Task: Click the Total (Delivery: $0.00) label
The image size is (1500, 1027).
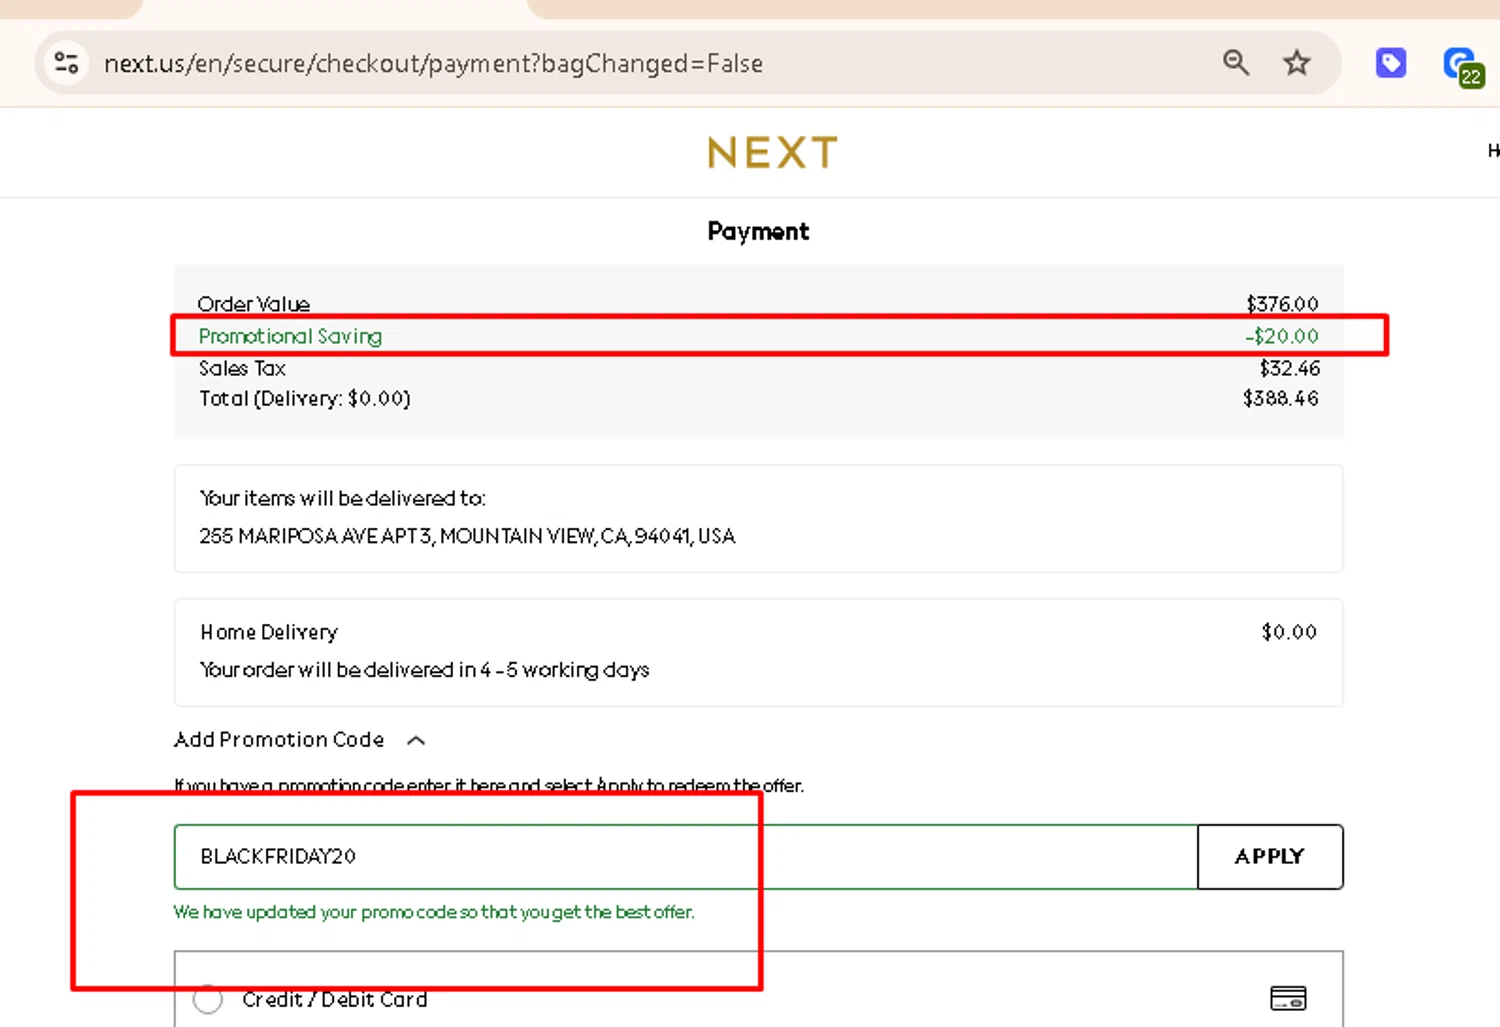Action: [x=305, y=398]
